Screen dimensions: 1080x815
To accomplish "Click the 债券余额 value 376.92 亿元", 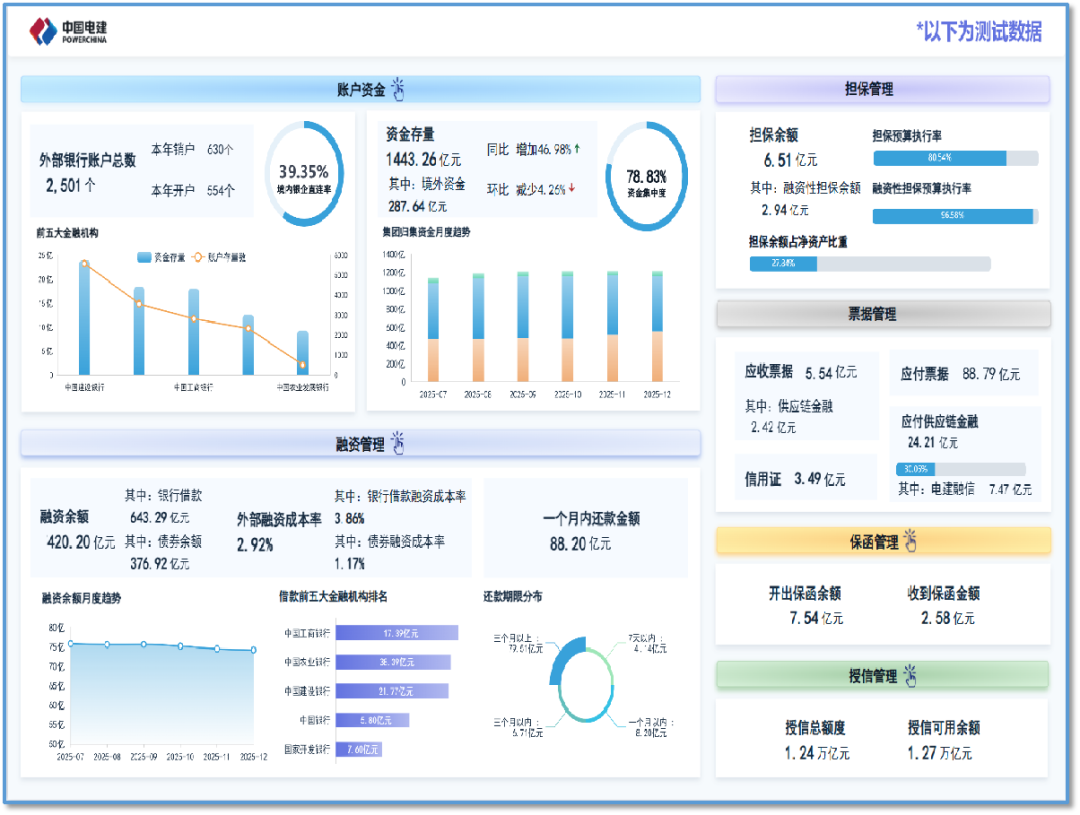I will click(x=160, y=564).
